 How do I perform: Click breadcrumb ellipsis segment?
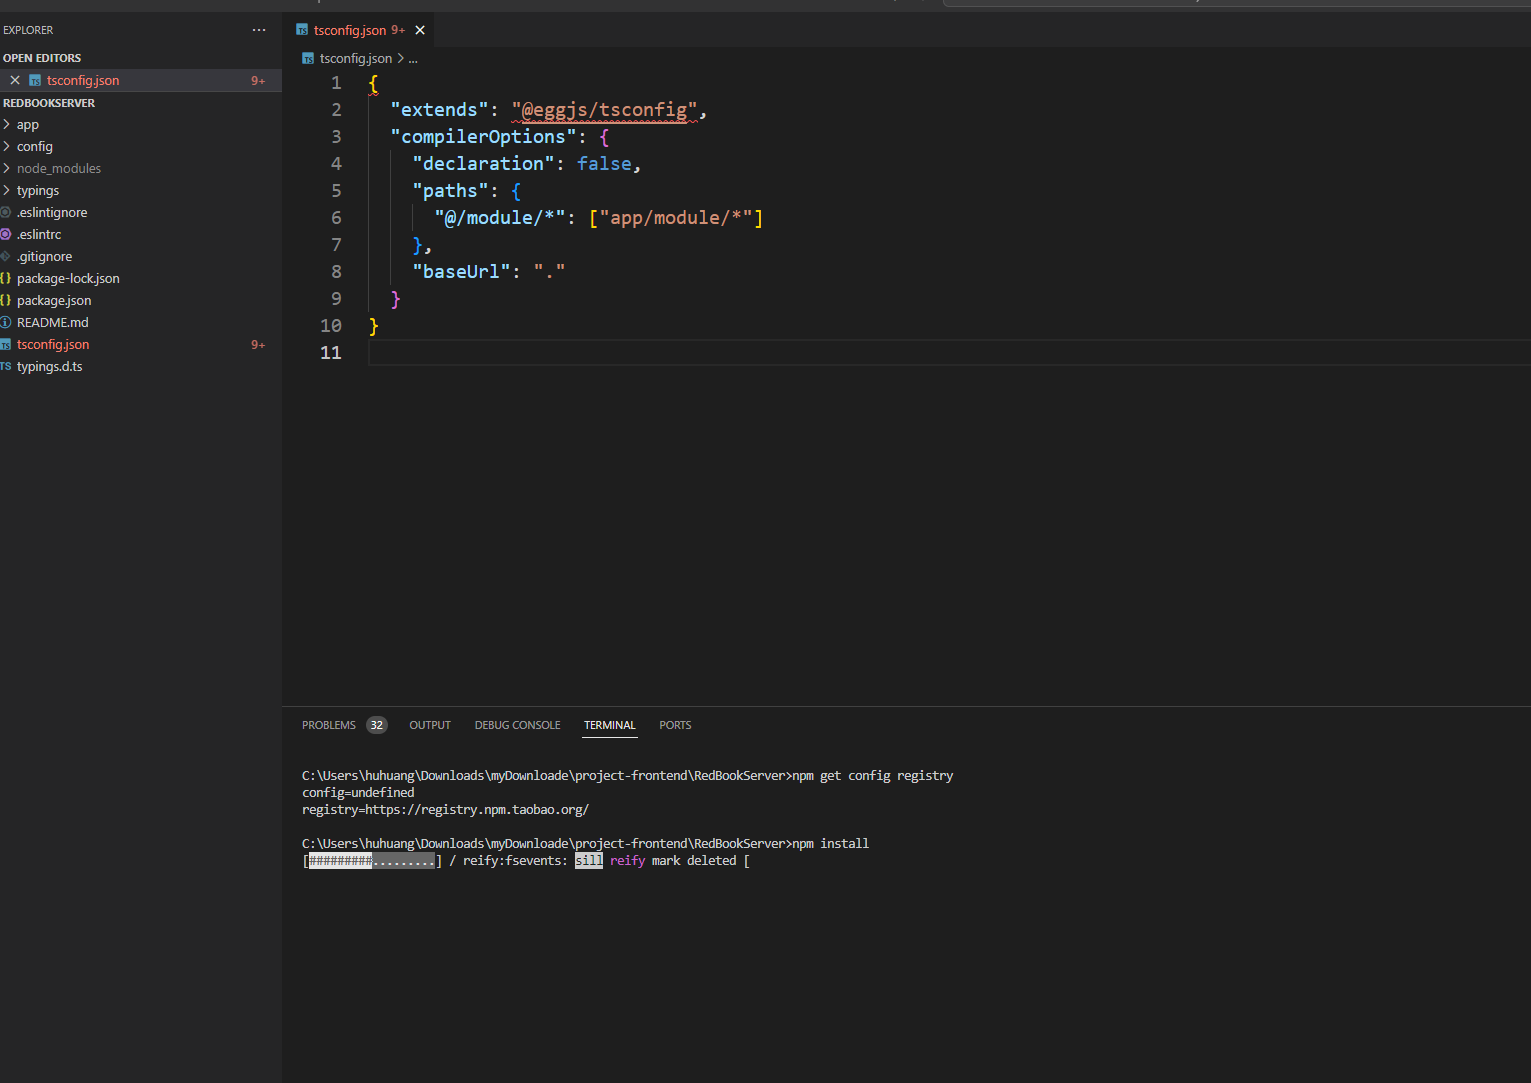point(413,58)
